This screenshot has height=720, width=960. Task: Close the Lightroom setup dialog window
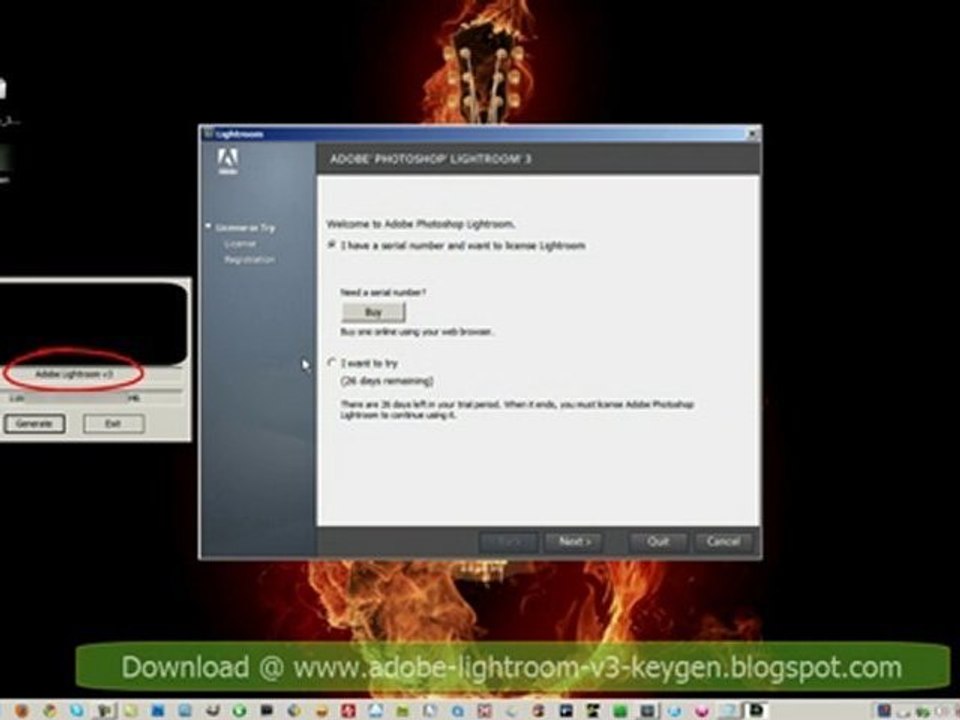click(754, 134)
